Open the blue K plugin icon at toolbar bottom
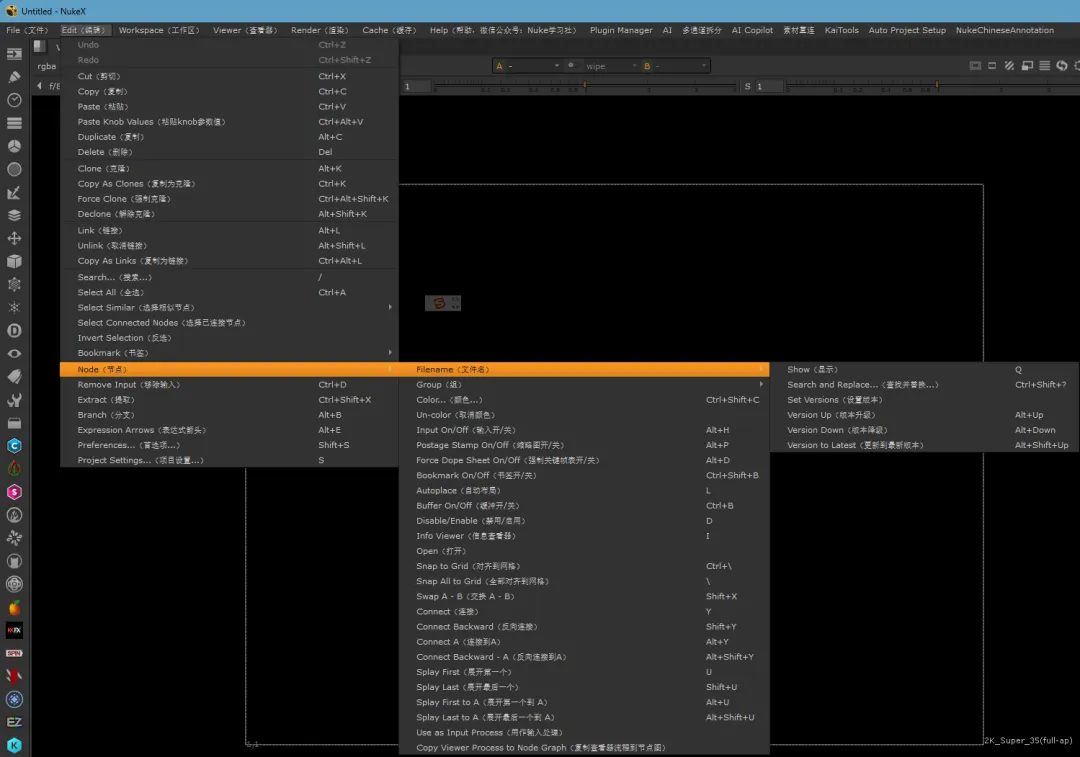The image size is (1080, 757). pos(14,745)
